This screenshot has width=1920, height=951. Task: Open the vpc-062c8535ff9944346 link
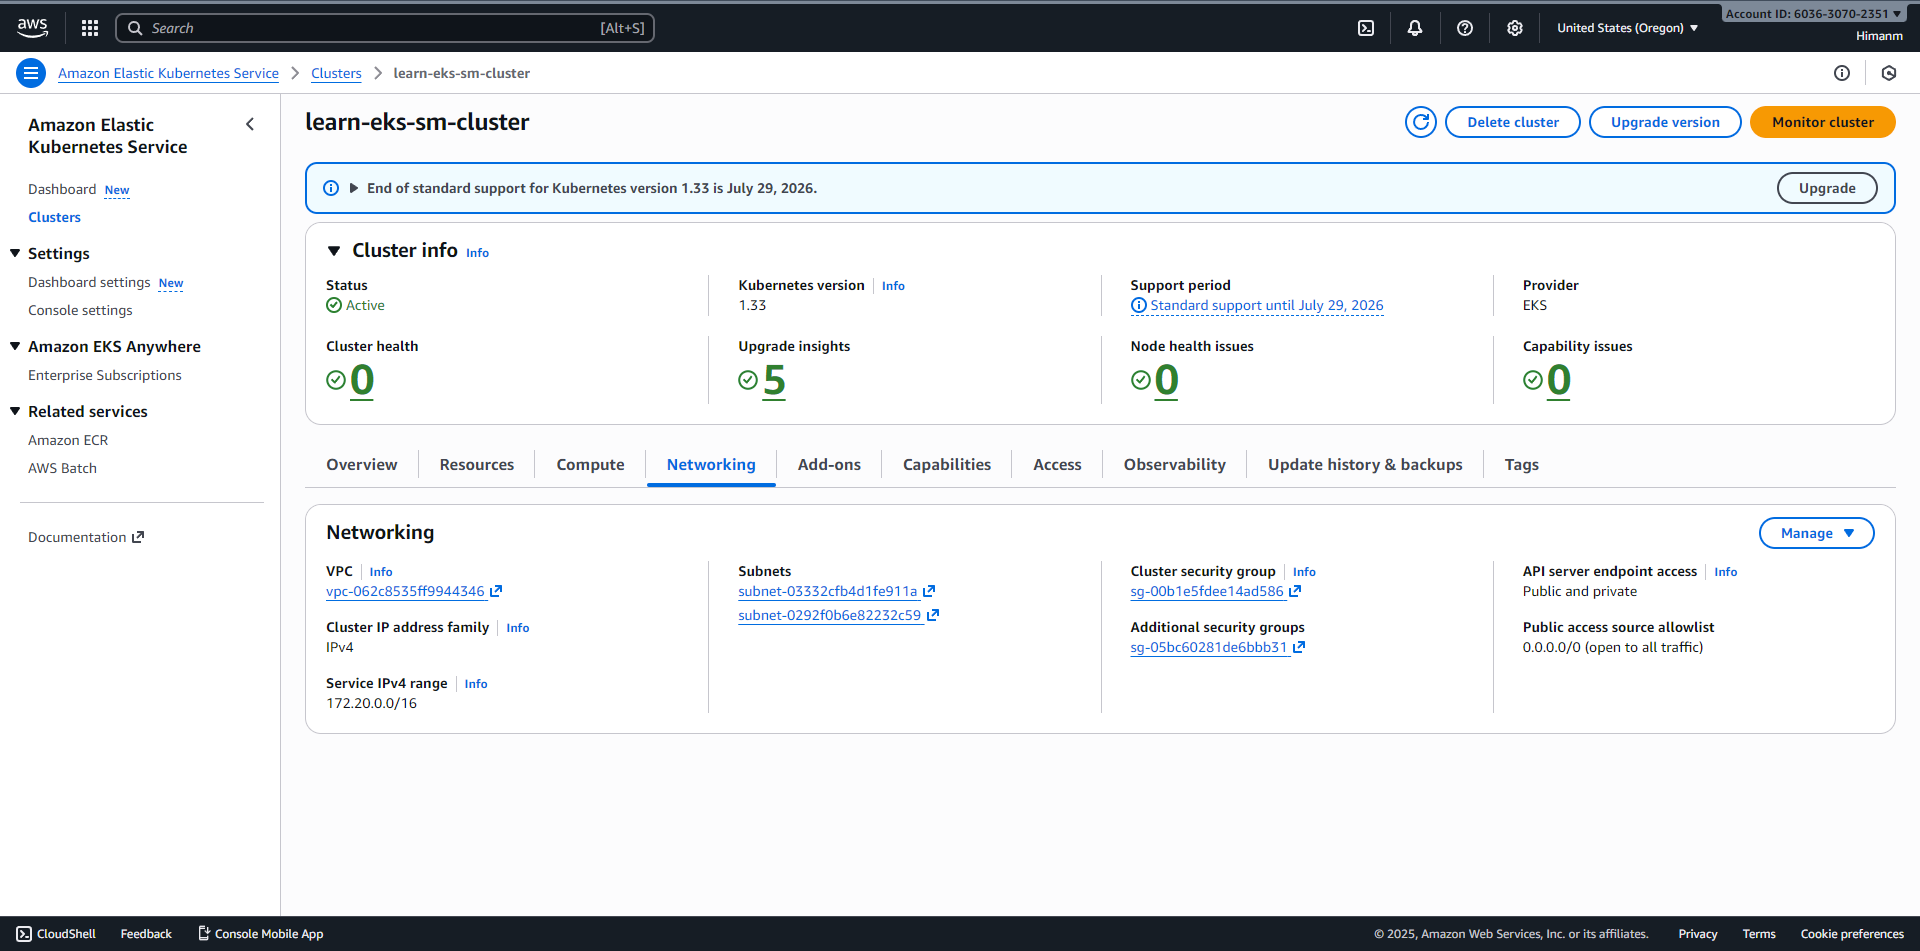405,592
